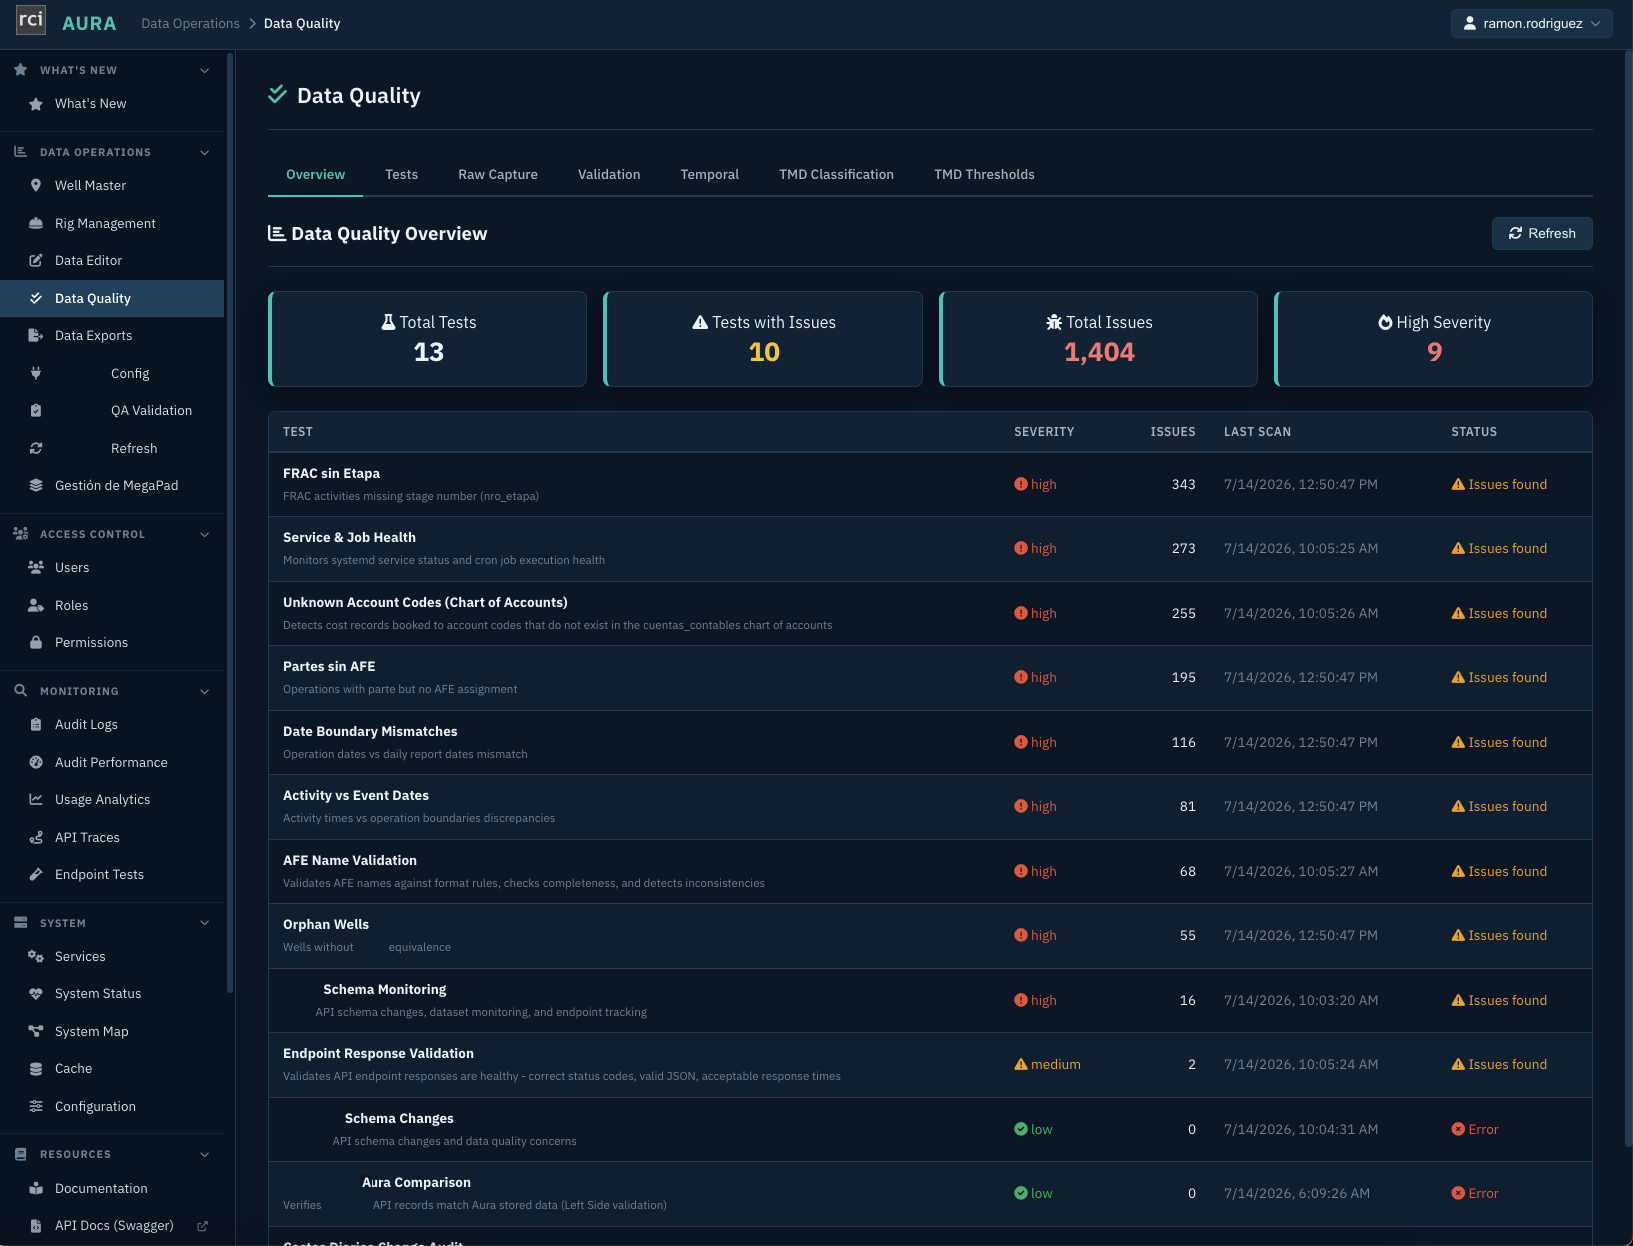Click the rci AURA logo icon
The image size is (1633, 1246).
[31, 20]
